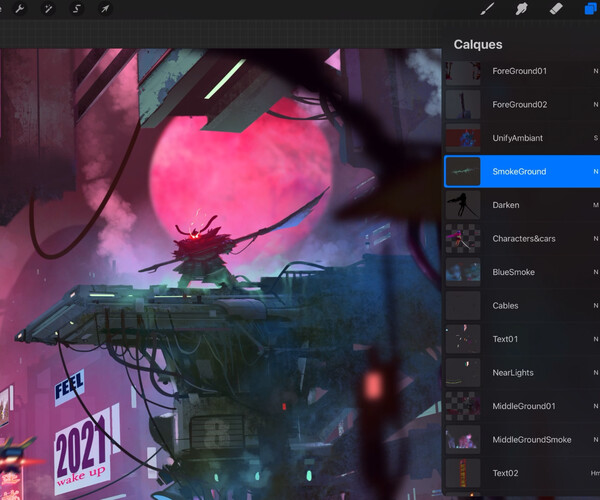
Task: Select the Smudge tool
Action: [521, 8]
